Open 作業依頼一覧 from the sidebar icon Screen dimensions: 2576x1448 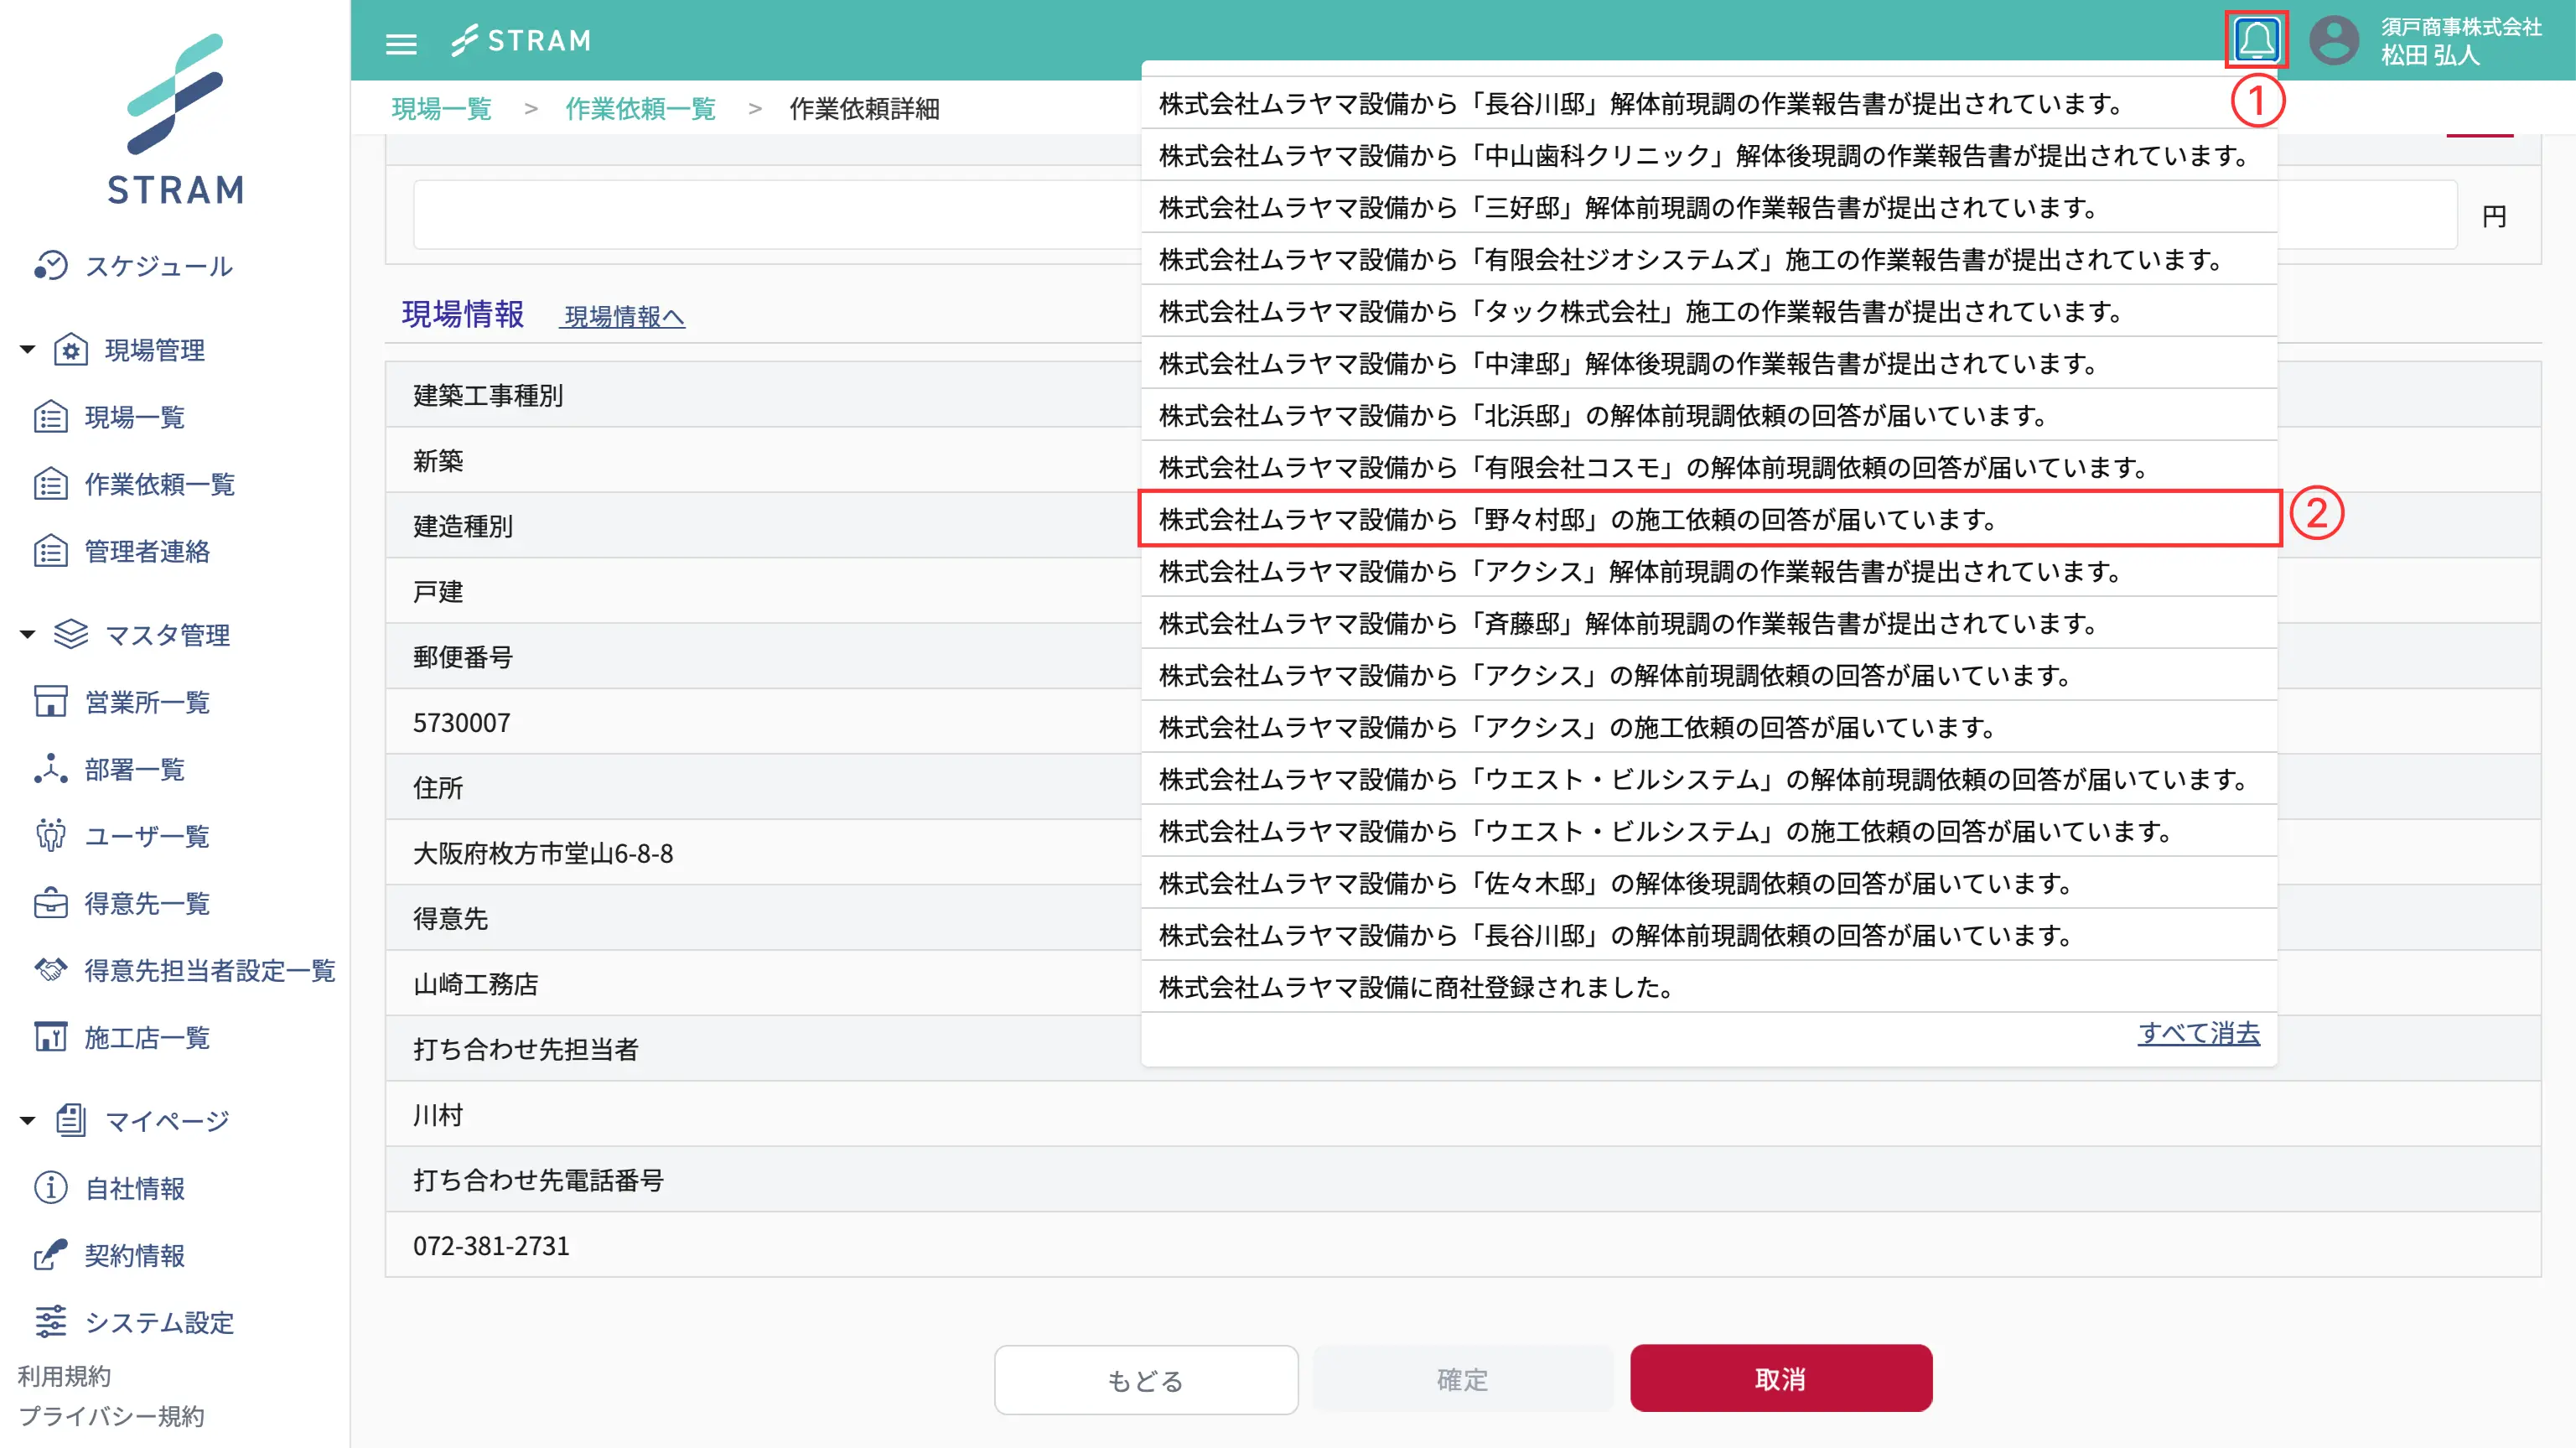(51, 484)
